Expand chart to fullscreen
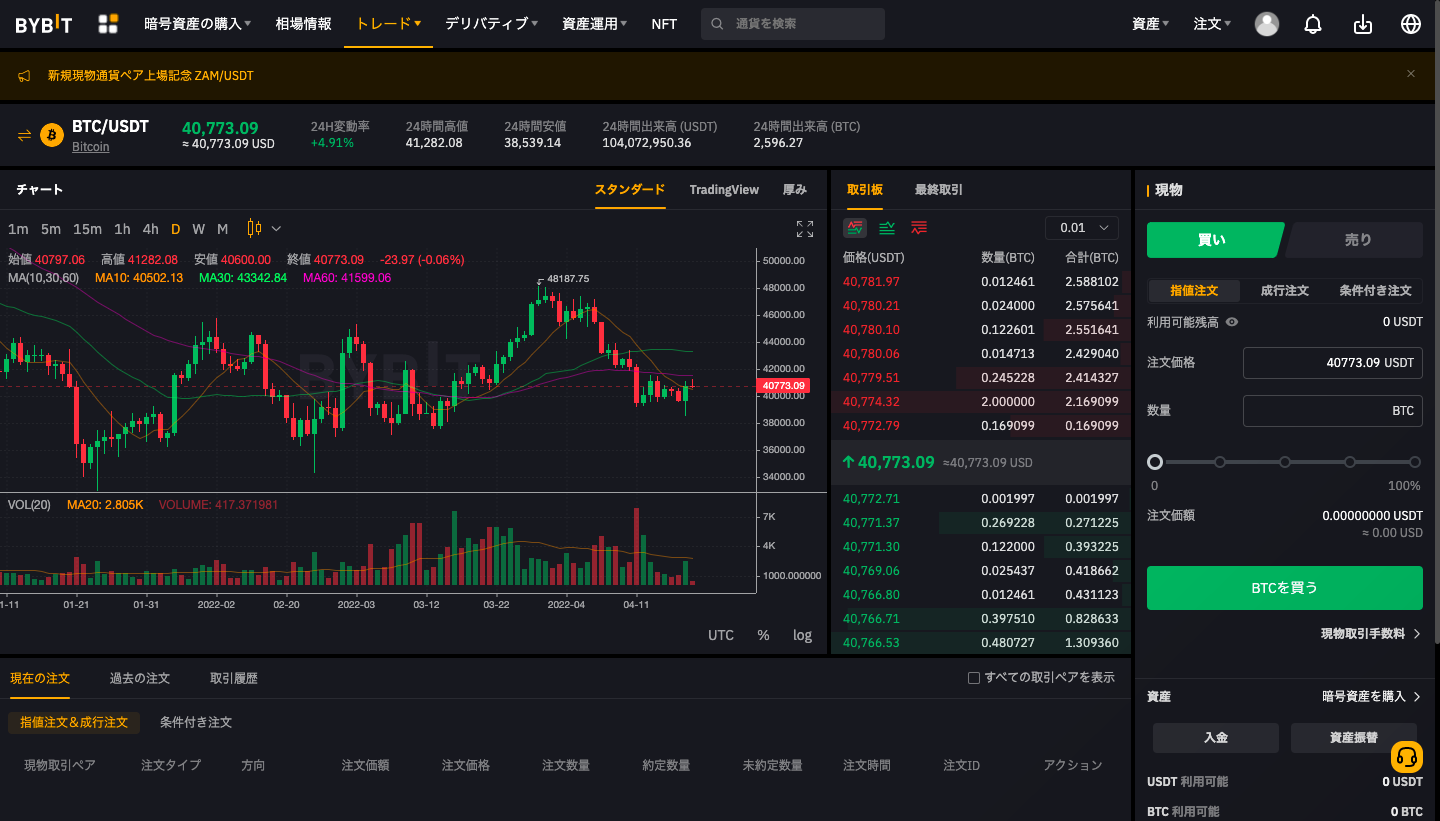Image resolution: width=1440 pixels, height=821 pixels. [x=805, y=229]
